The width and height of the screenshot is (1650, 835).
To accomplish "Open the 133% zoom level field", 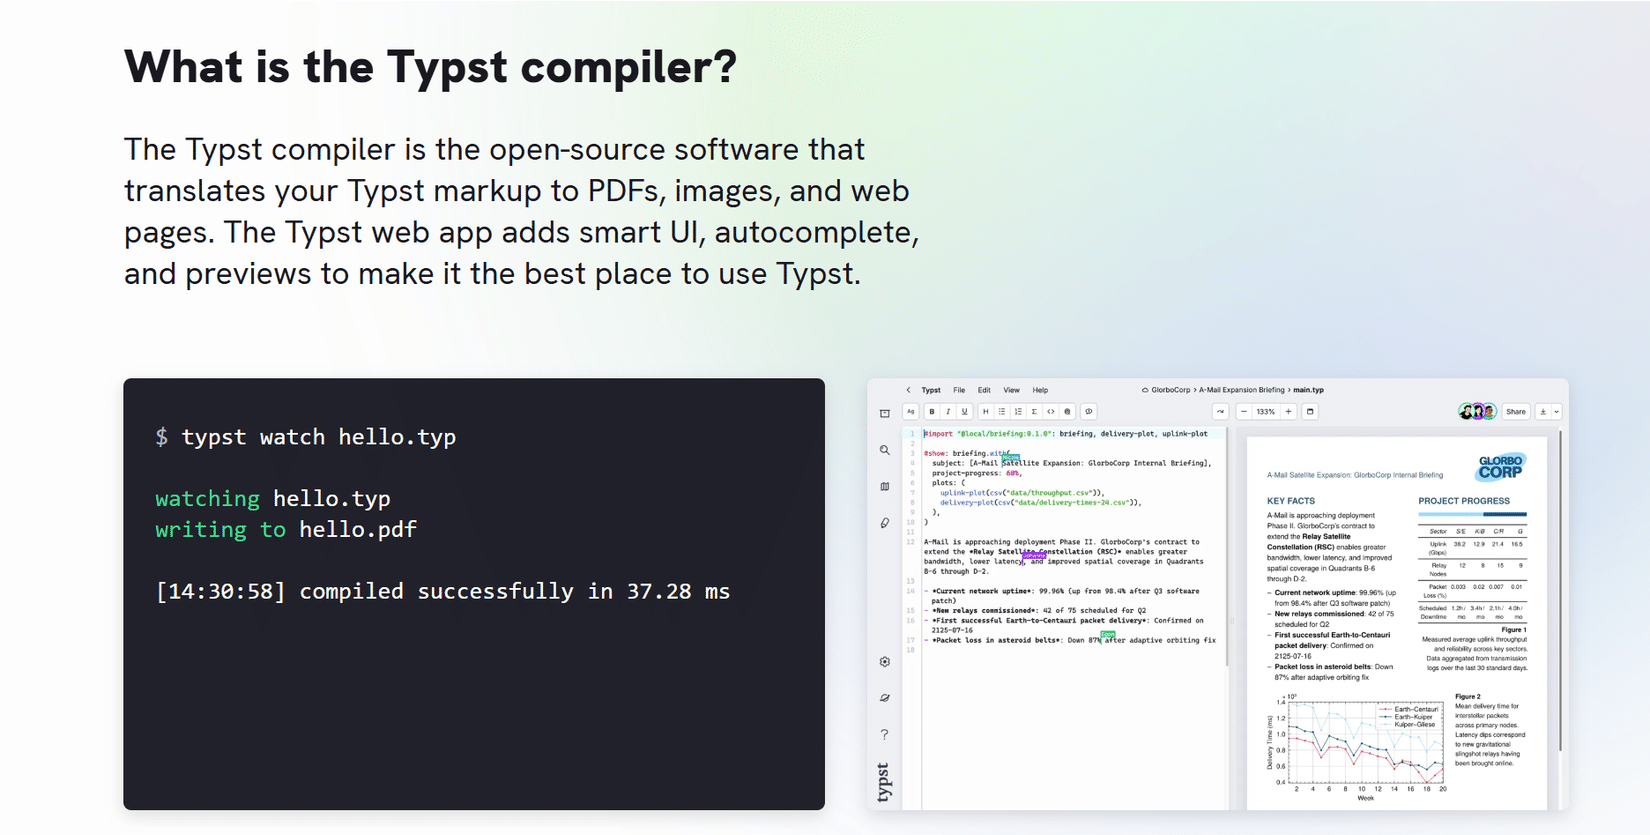I will point(1266,412).
